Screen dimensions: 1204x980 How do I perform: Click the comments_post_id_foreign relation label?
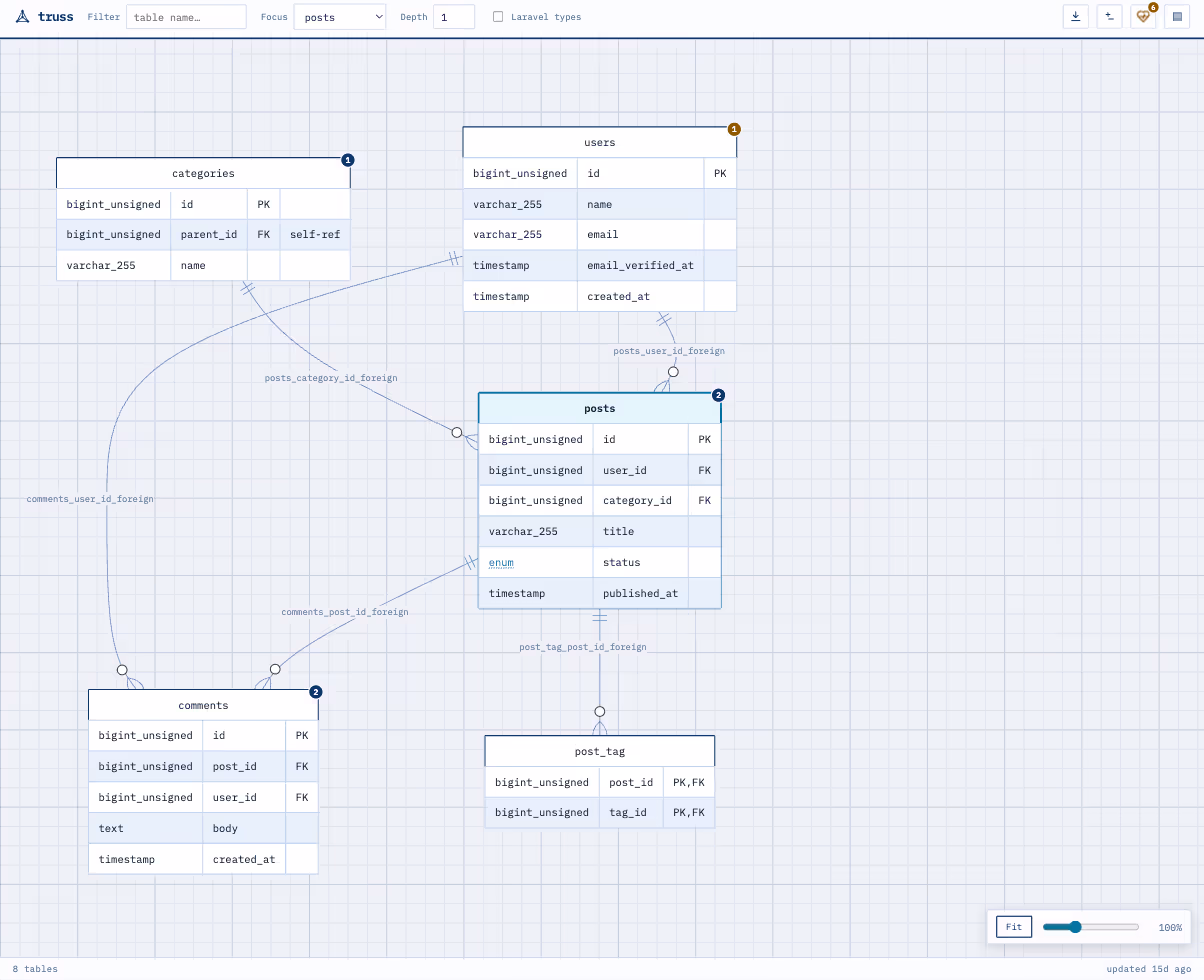345,612
